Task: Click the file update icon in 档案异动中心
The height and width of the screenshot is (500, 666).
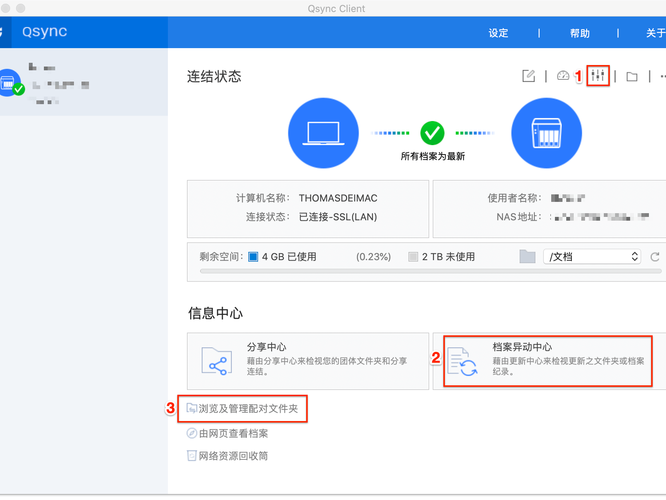Action: [x=462, y=362]
